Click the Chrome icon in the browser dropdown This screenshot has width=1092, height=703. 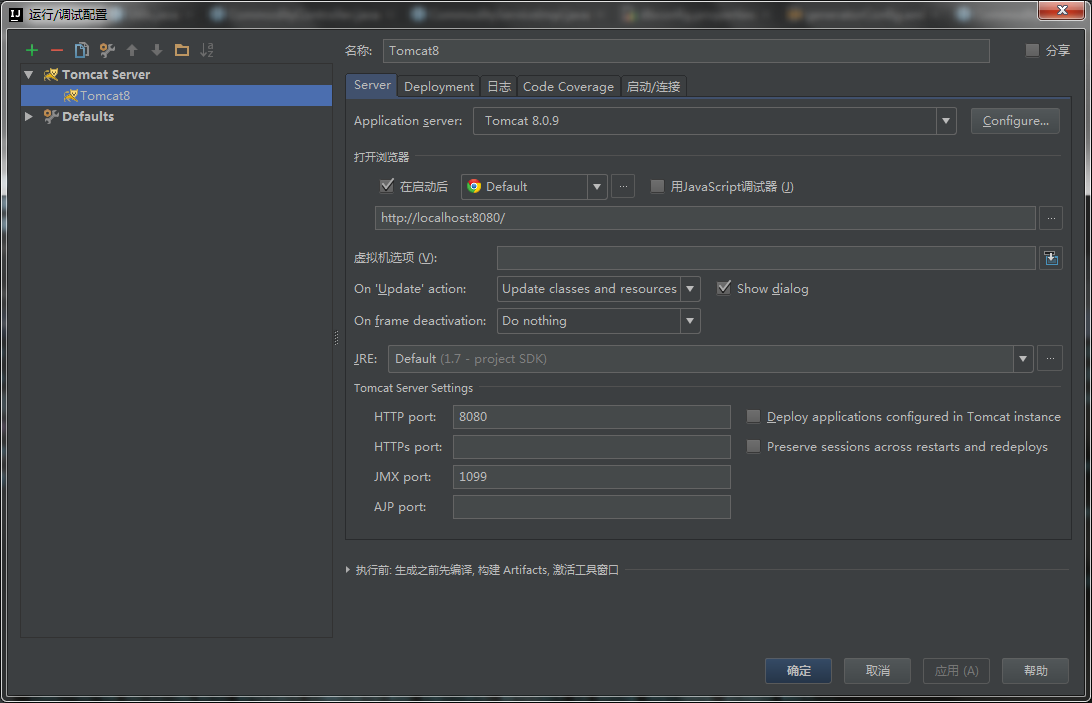point(474,187)
